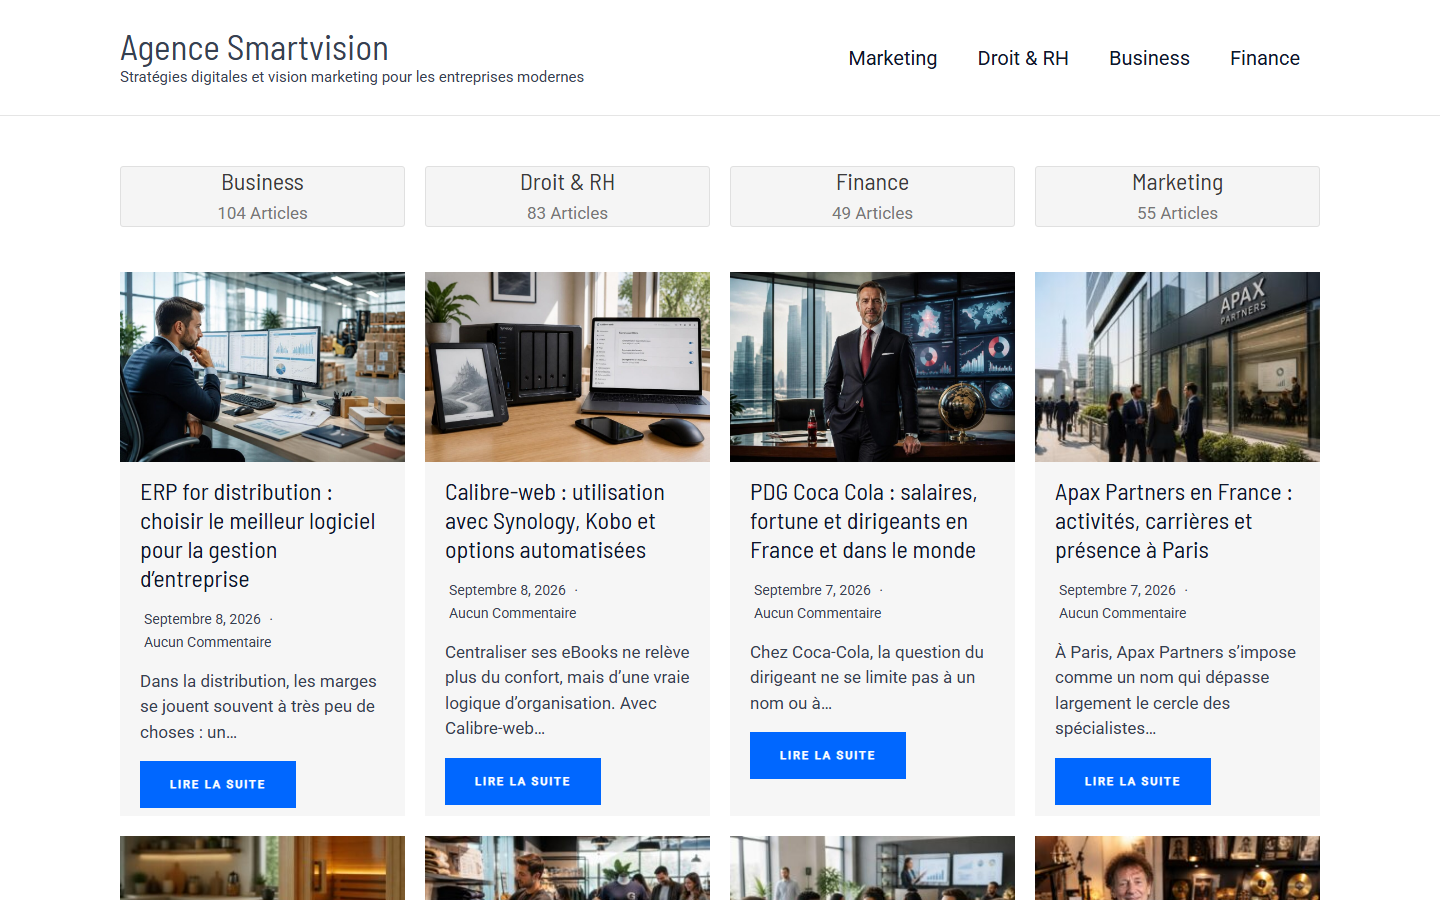Click Lire la suite for Coca Cola article

[x=828, y=755]
